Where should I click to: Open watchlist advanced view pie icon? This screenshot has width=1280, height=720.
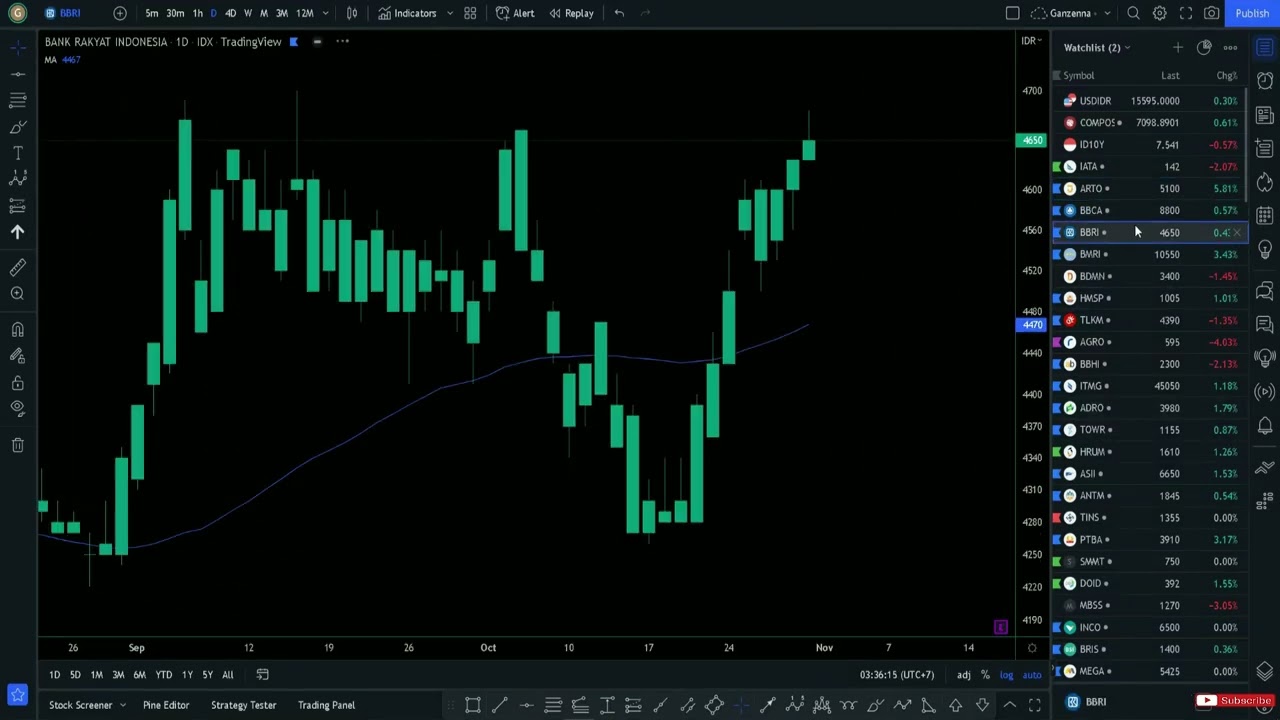click(1204, 47)
